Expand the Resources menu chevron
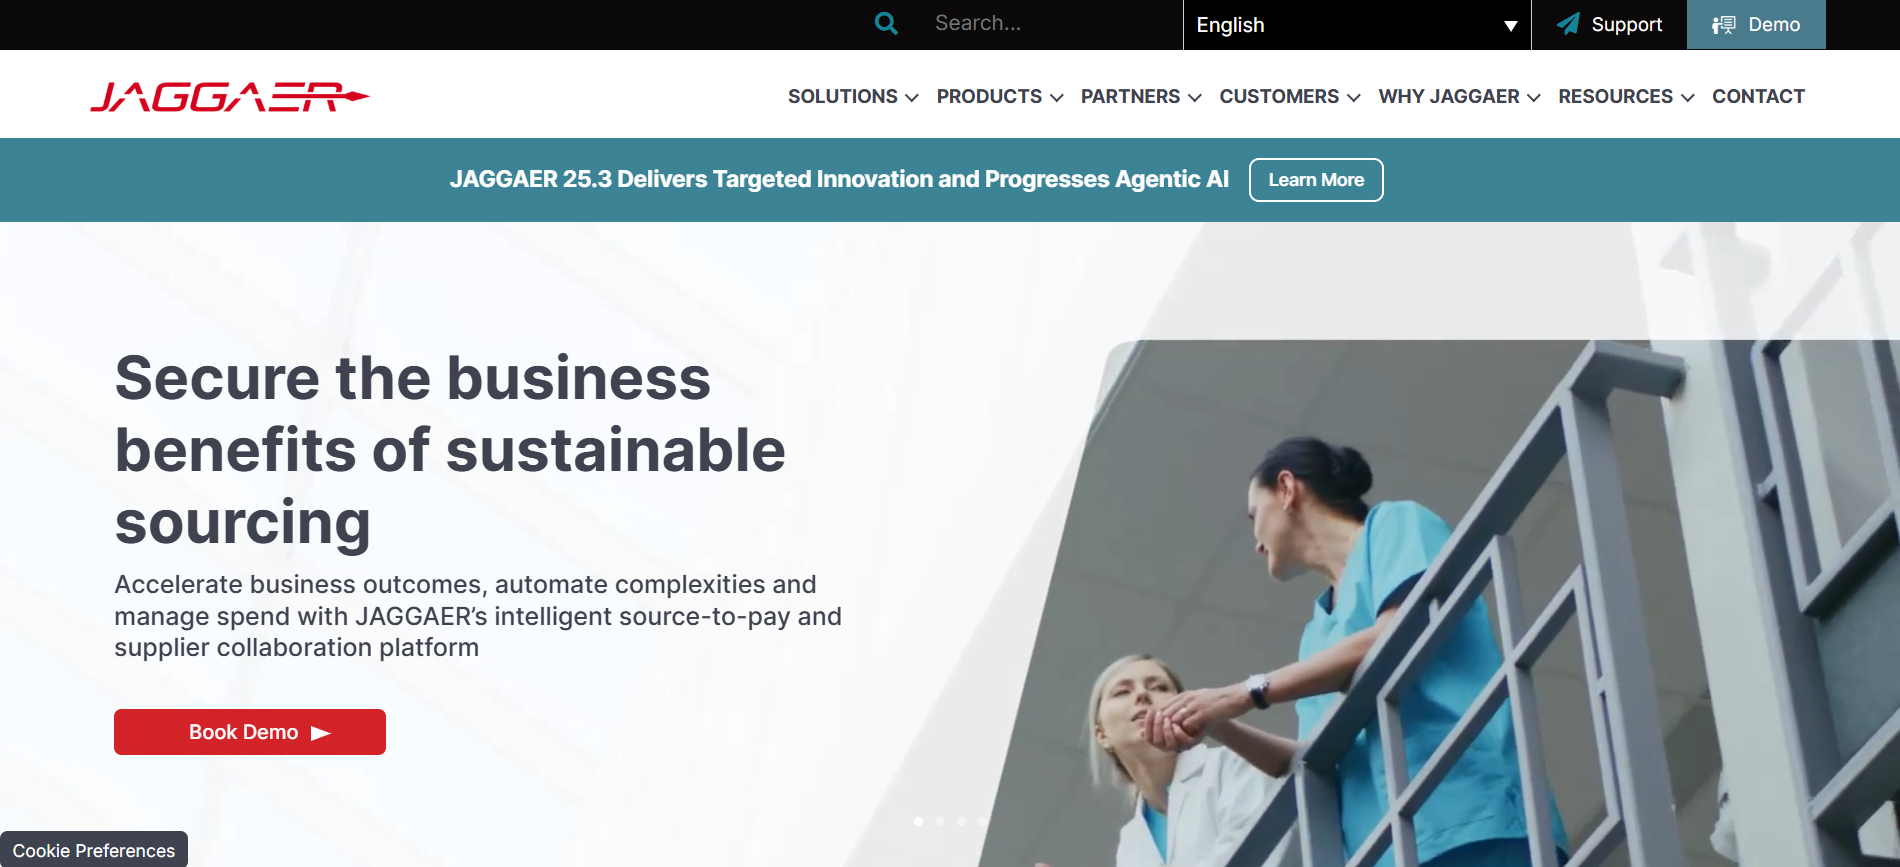The height and width of the screenshot is (867, 1900). coord(1688,98)
